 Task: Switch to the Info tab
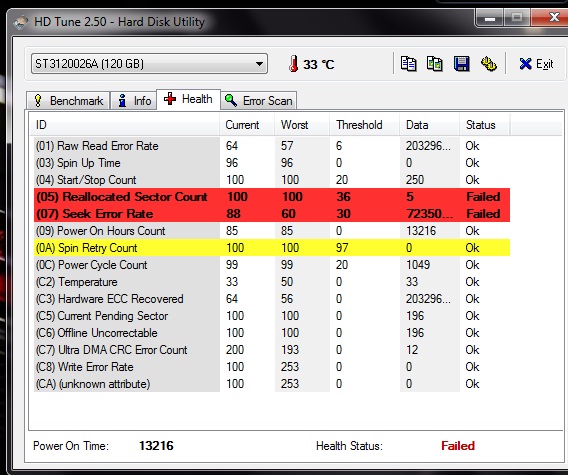(x=134, y=100)
